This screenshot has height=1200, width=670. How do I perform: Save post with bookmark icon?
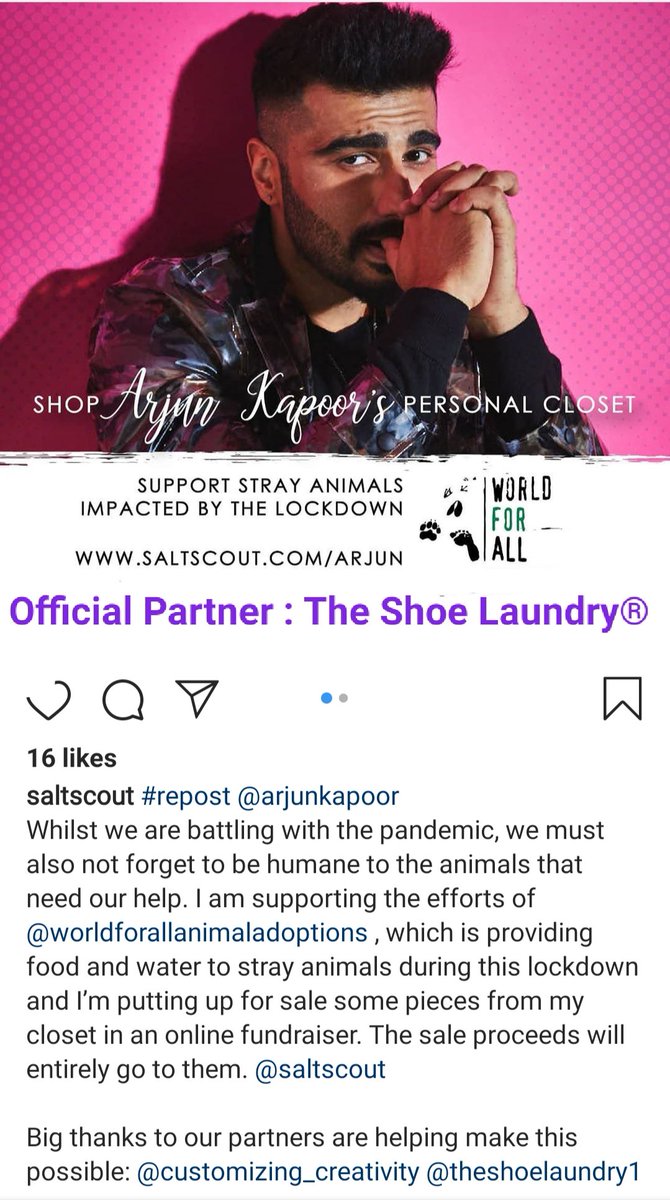tap(622, 699)
